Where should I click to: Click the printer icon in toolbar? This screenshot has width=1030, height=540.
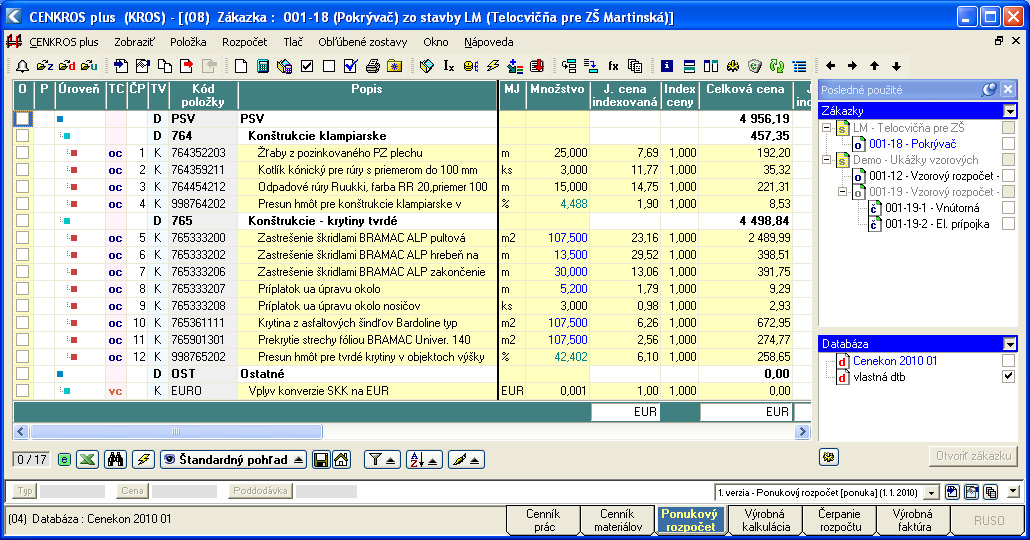coord(372,66)
